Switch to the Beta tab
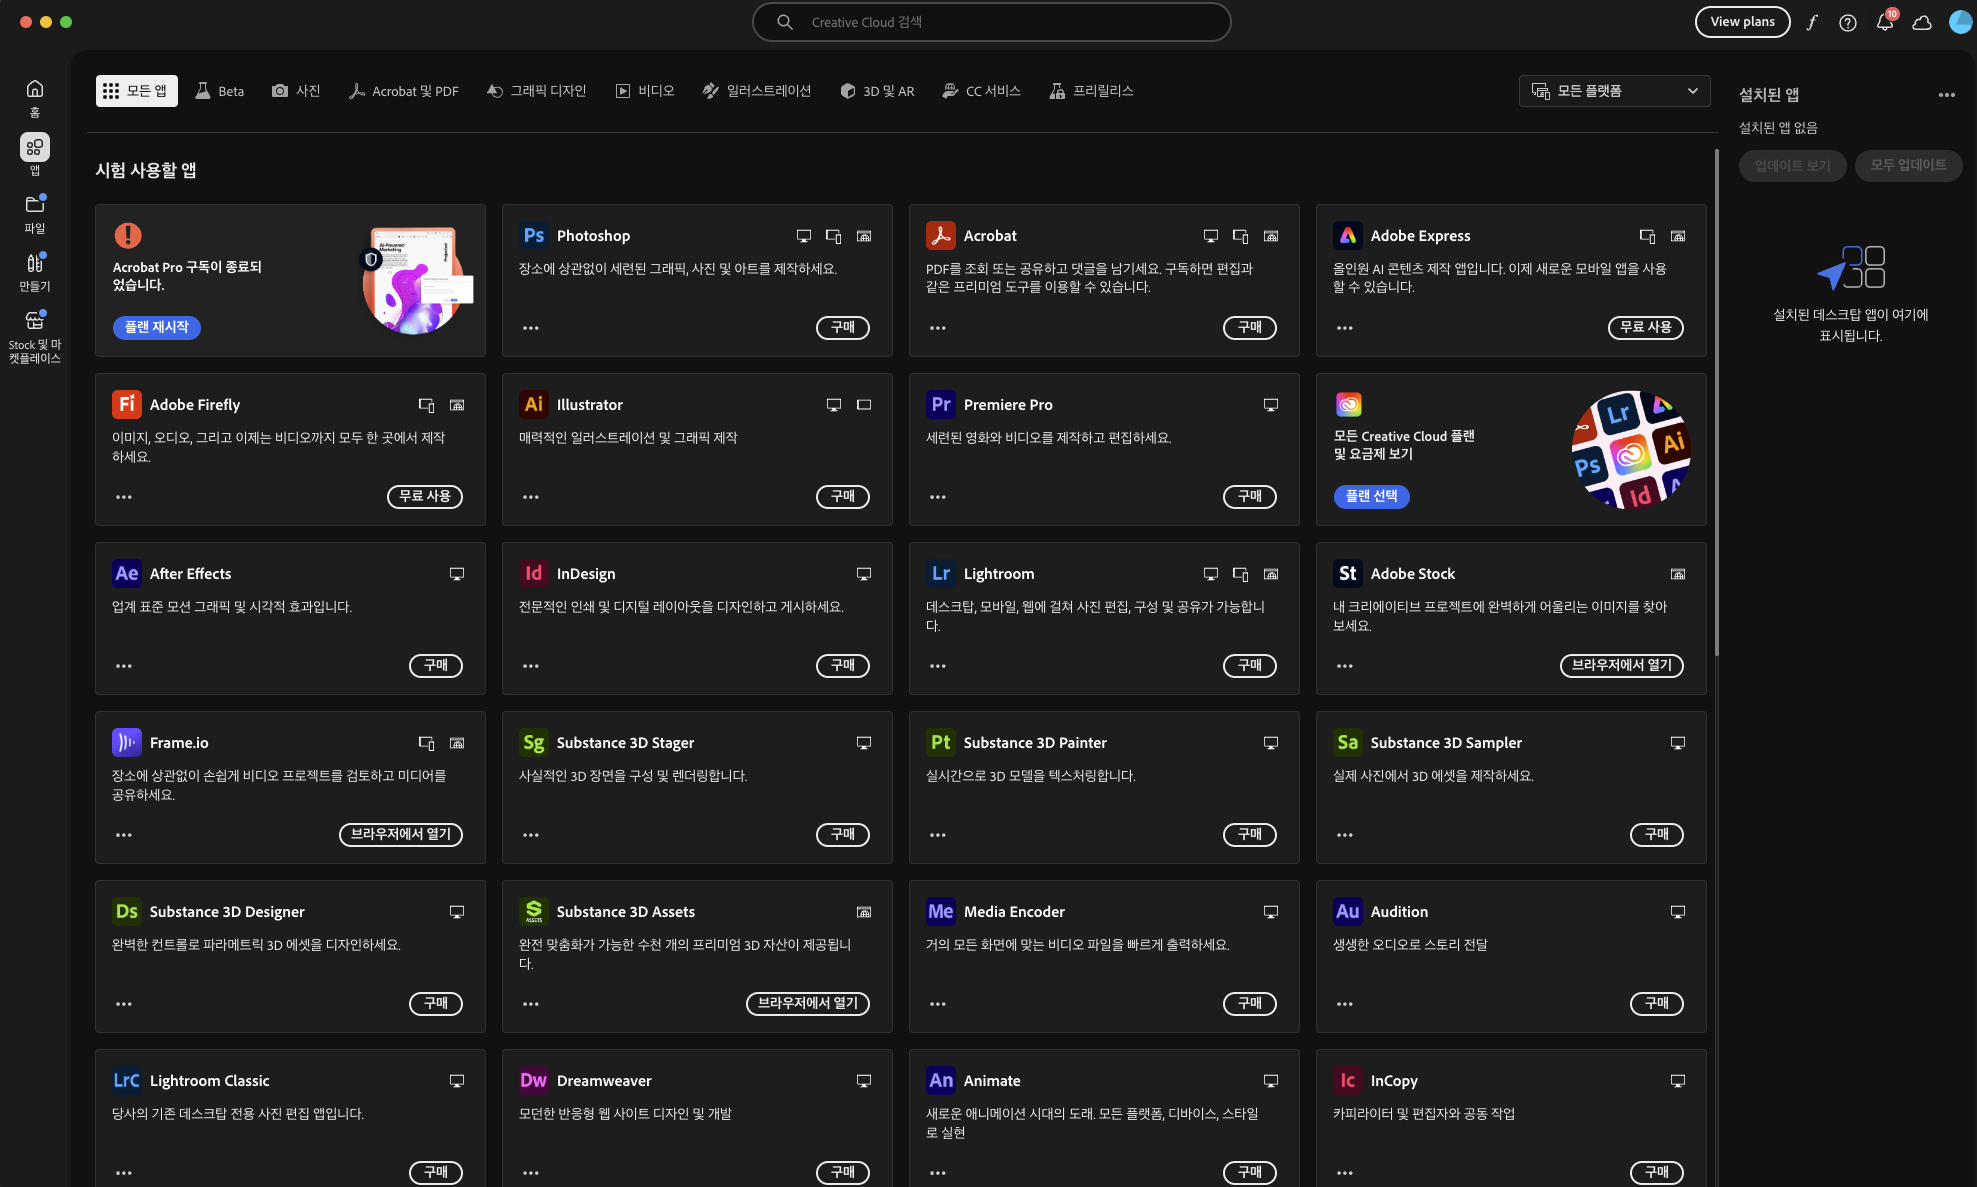 coord(220,91)
